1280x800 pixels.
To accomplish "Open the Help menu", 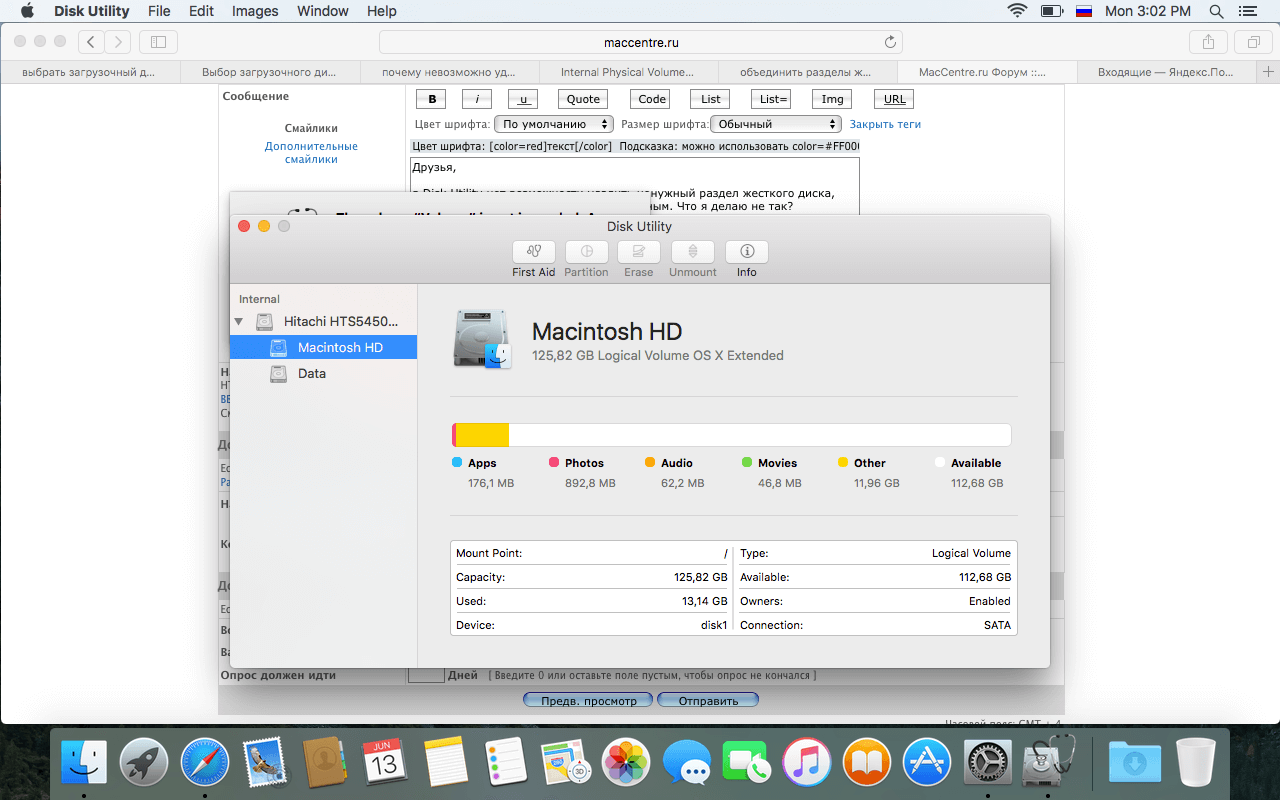I will (x=382, y=11).
